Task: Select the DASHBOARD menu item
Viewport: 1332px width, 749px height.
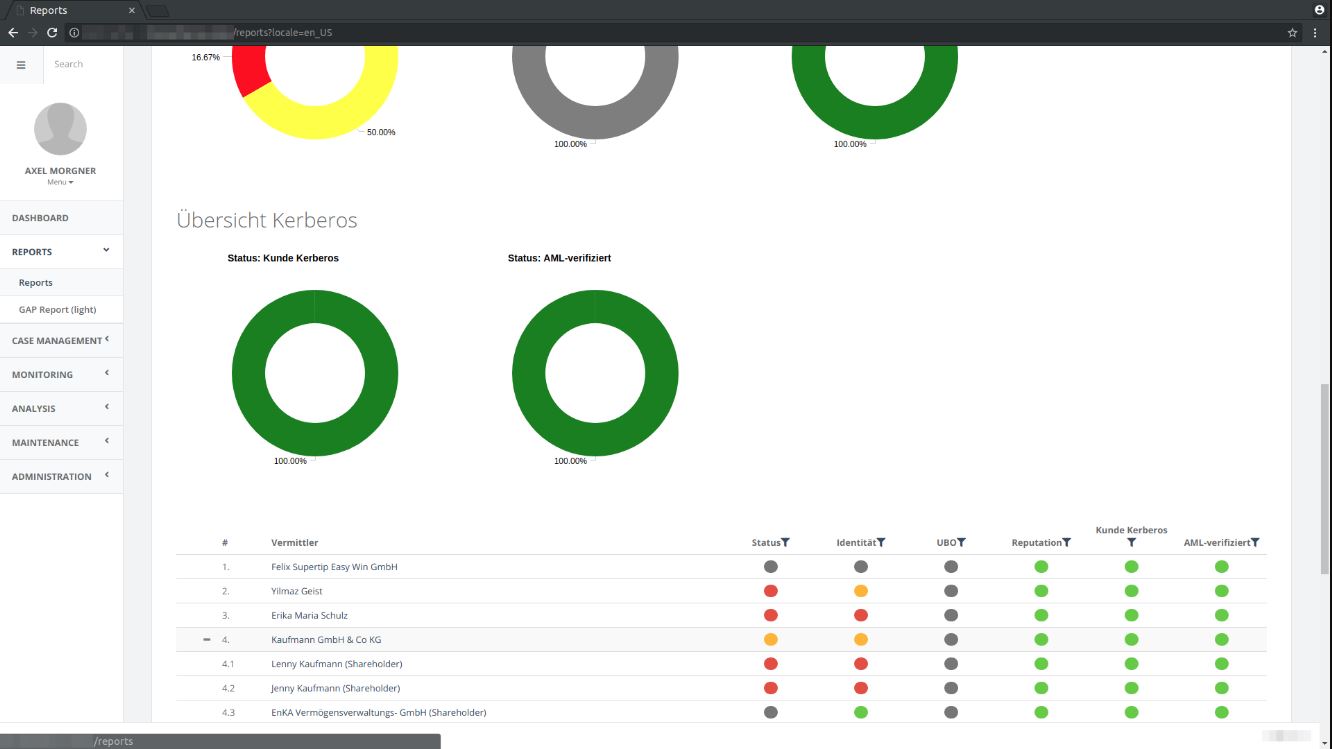Action: click(40, 217)
